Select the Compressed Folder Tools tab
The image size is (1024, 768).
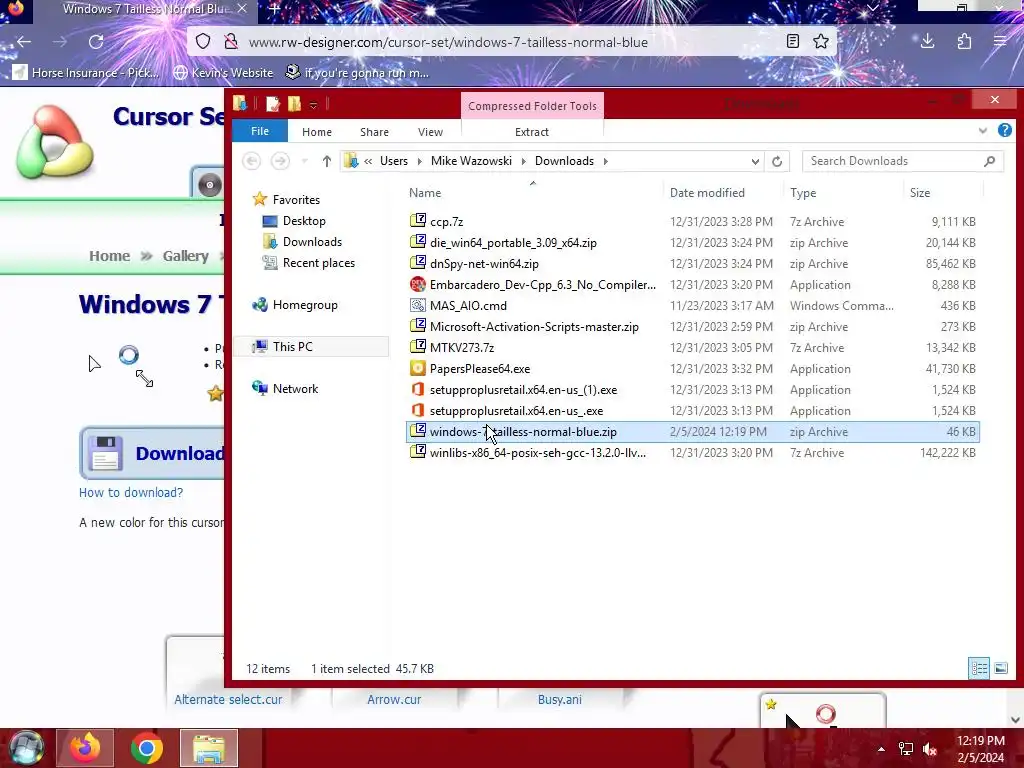click(532, 106)
